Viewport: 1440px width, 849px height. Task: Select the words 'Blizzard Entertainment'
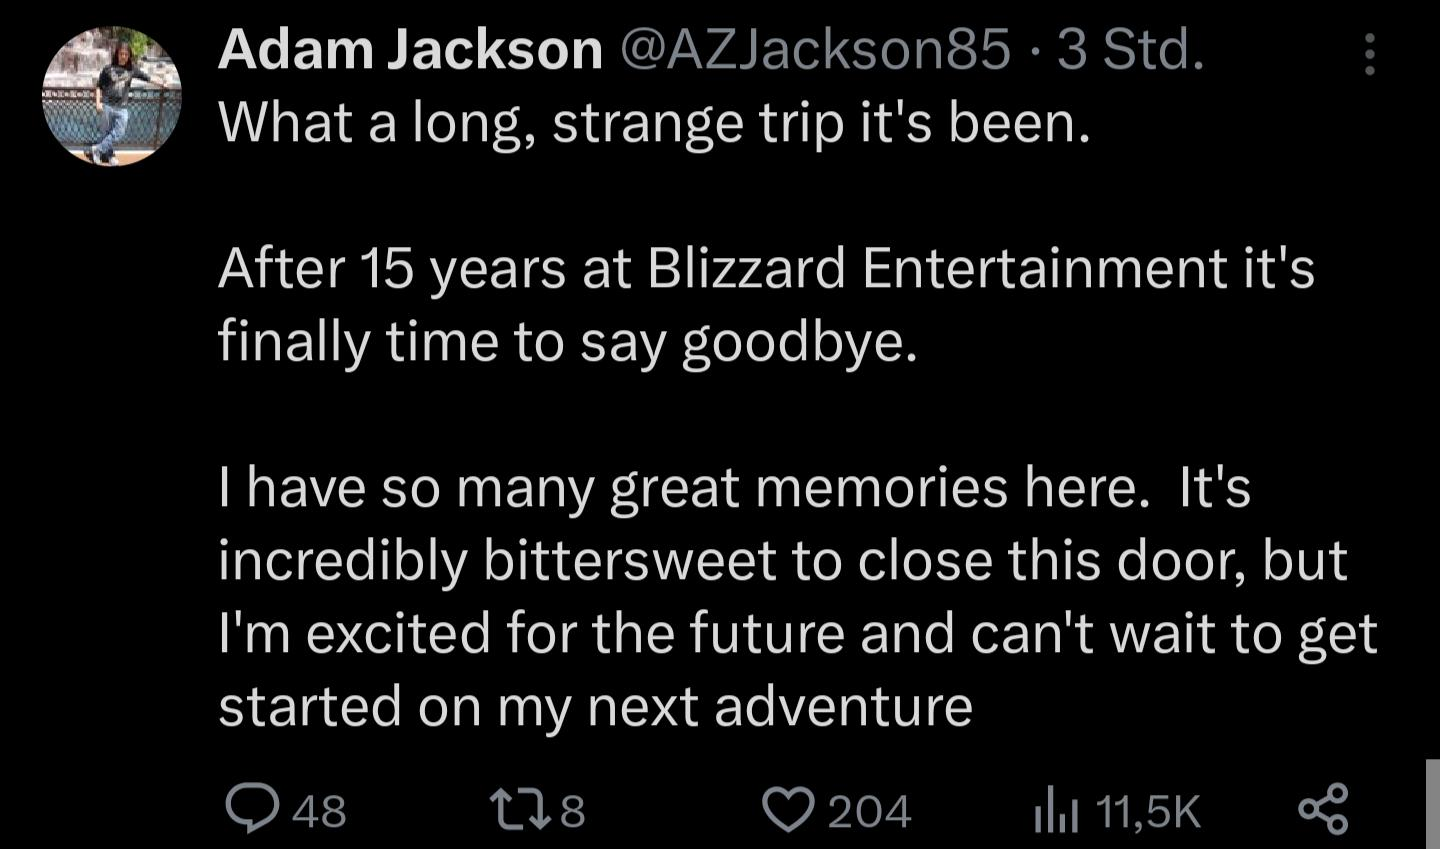point(938,268)
